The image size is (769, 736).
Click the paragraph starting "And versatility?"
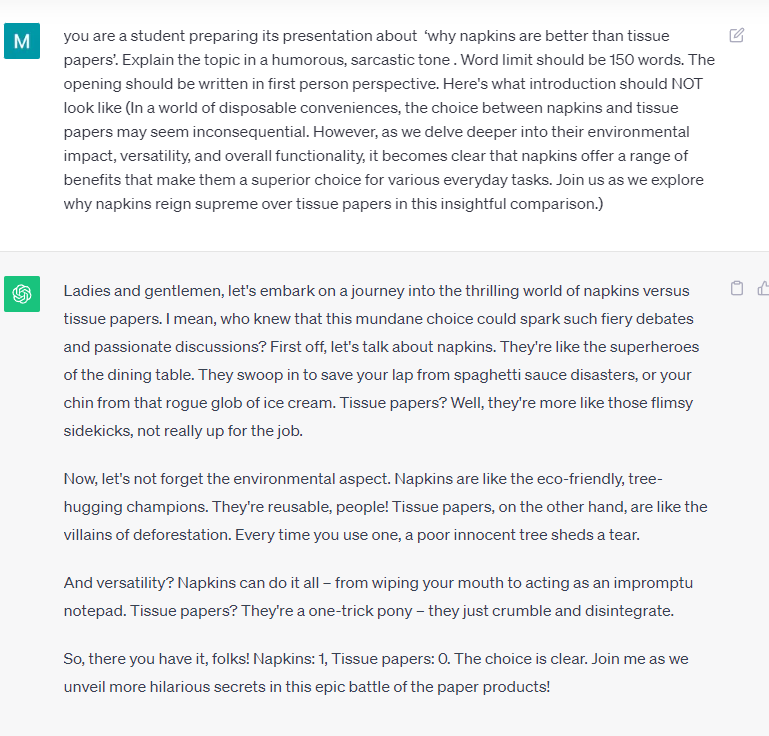pyautogui.click(x=378, y=597)
